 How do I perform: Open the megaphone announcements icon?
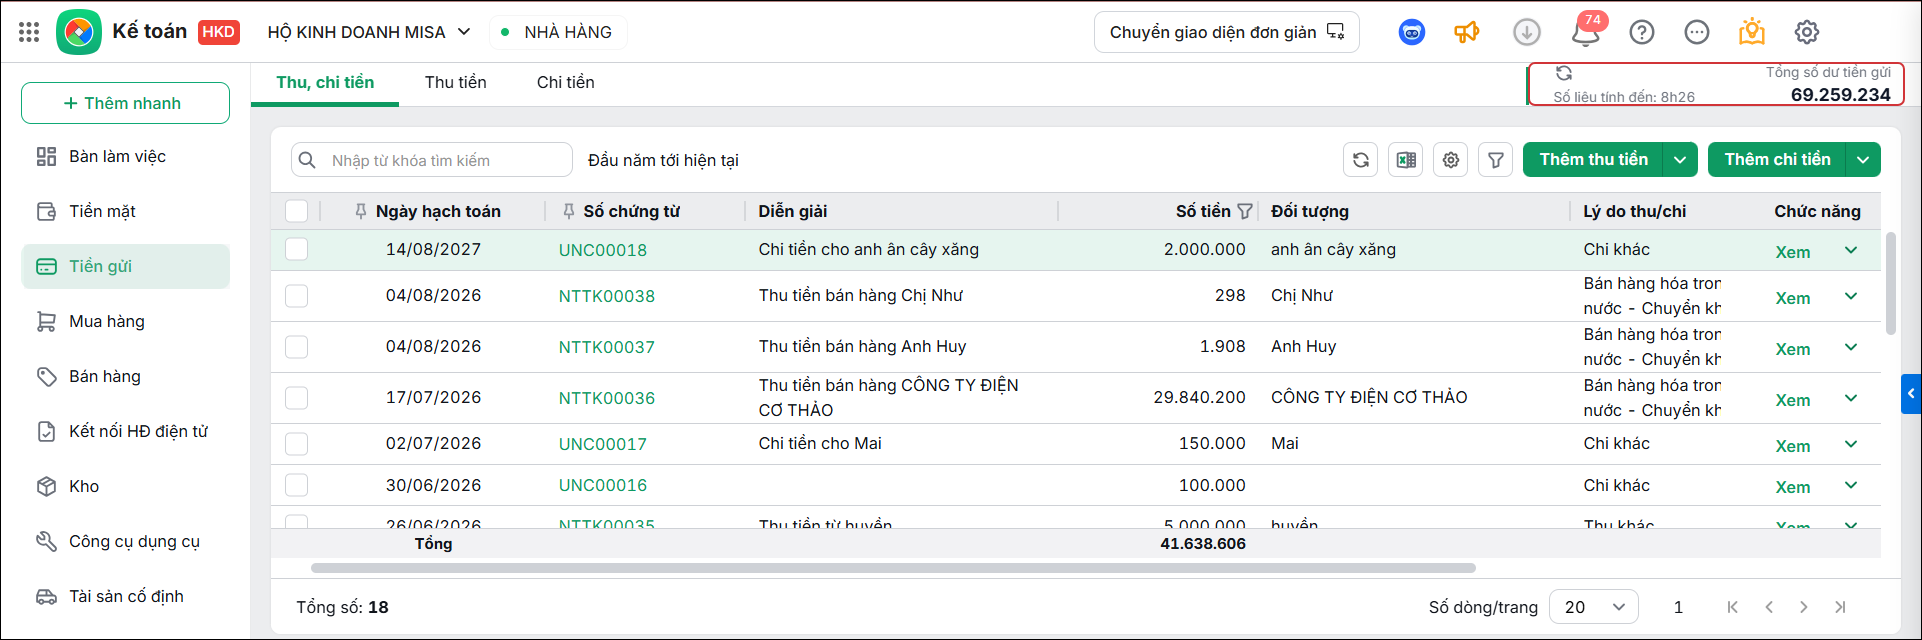click(1467, 32)
